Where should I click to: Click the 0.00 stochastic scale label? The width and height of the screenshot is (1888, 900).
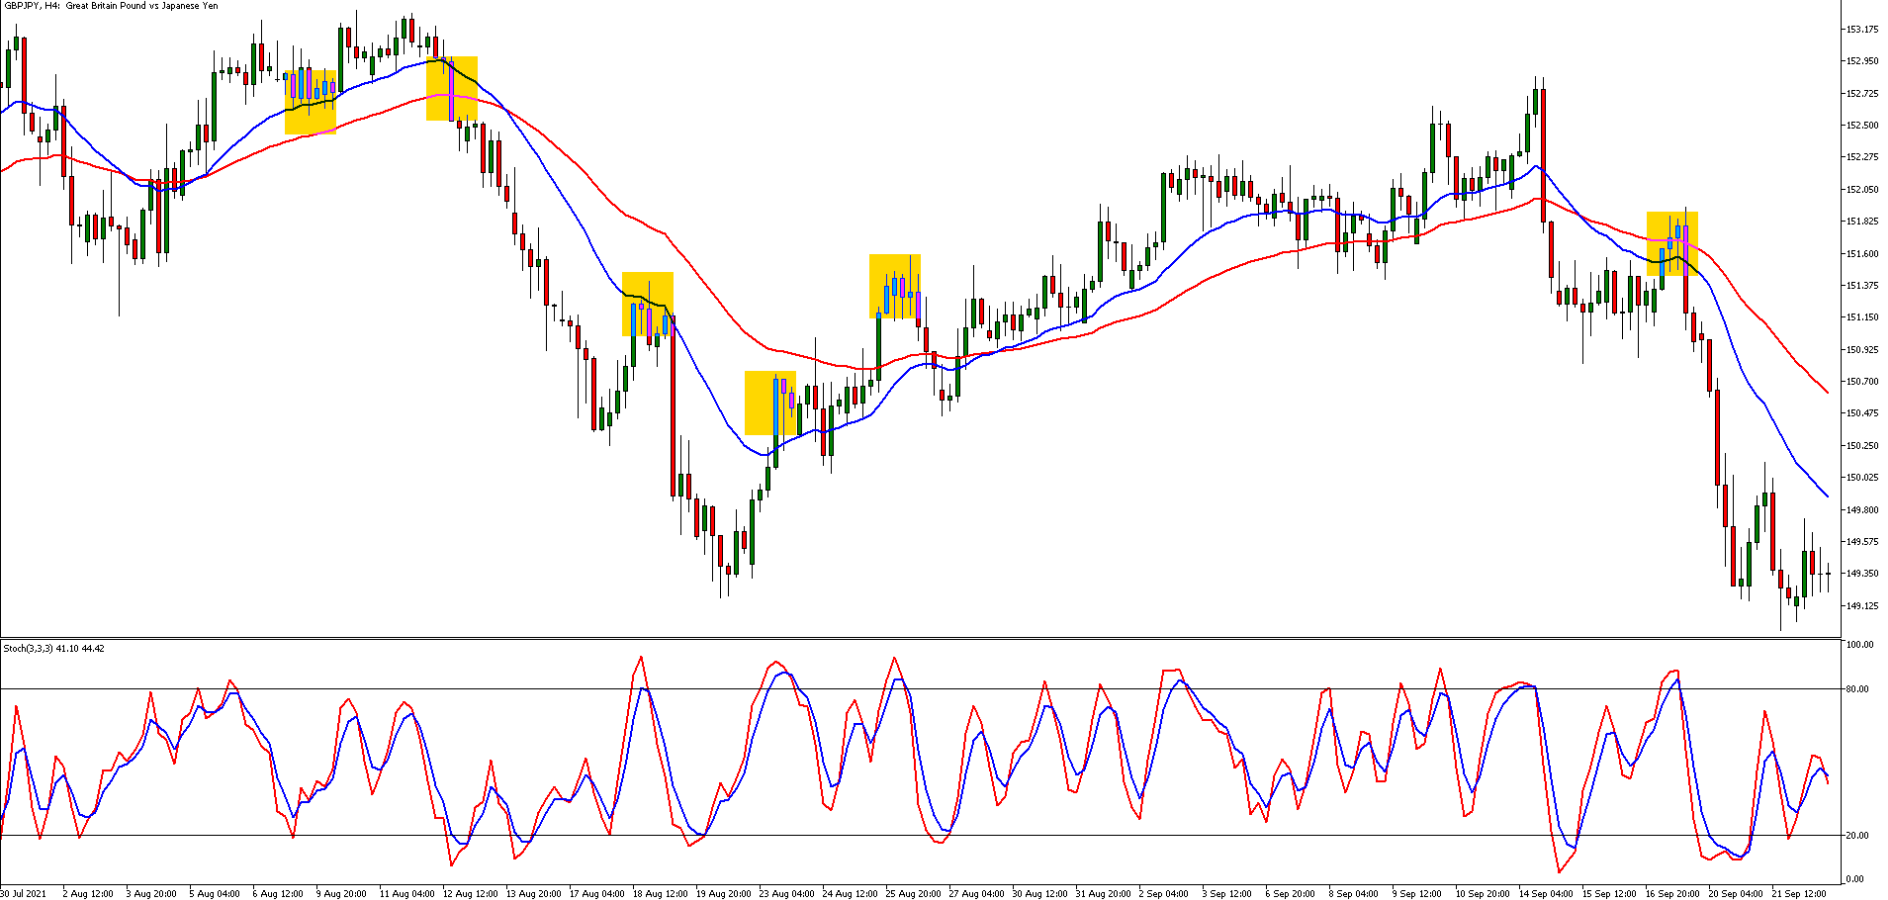click(x=1856, y=879)
